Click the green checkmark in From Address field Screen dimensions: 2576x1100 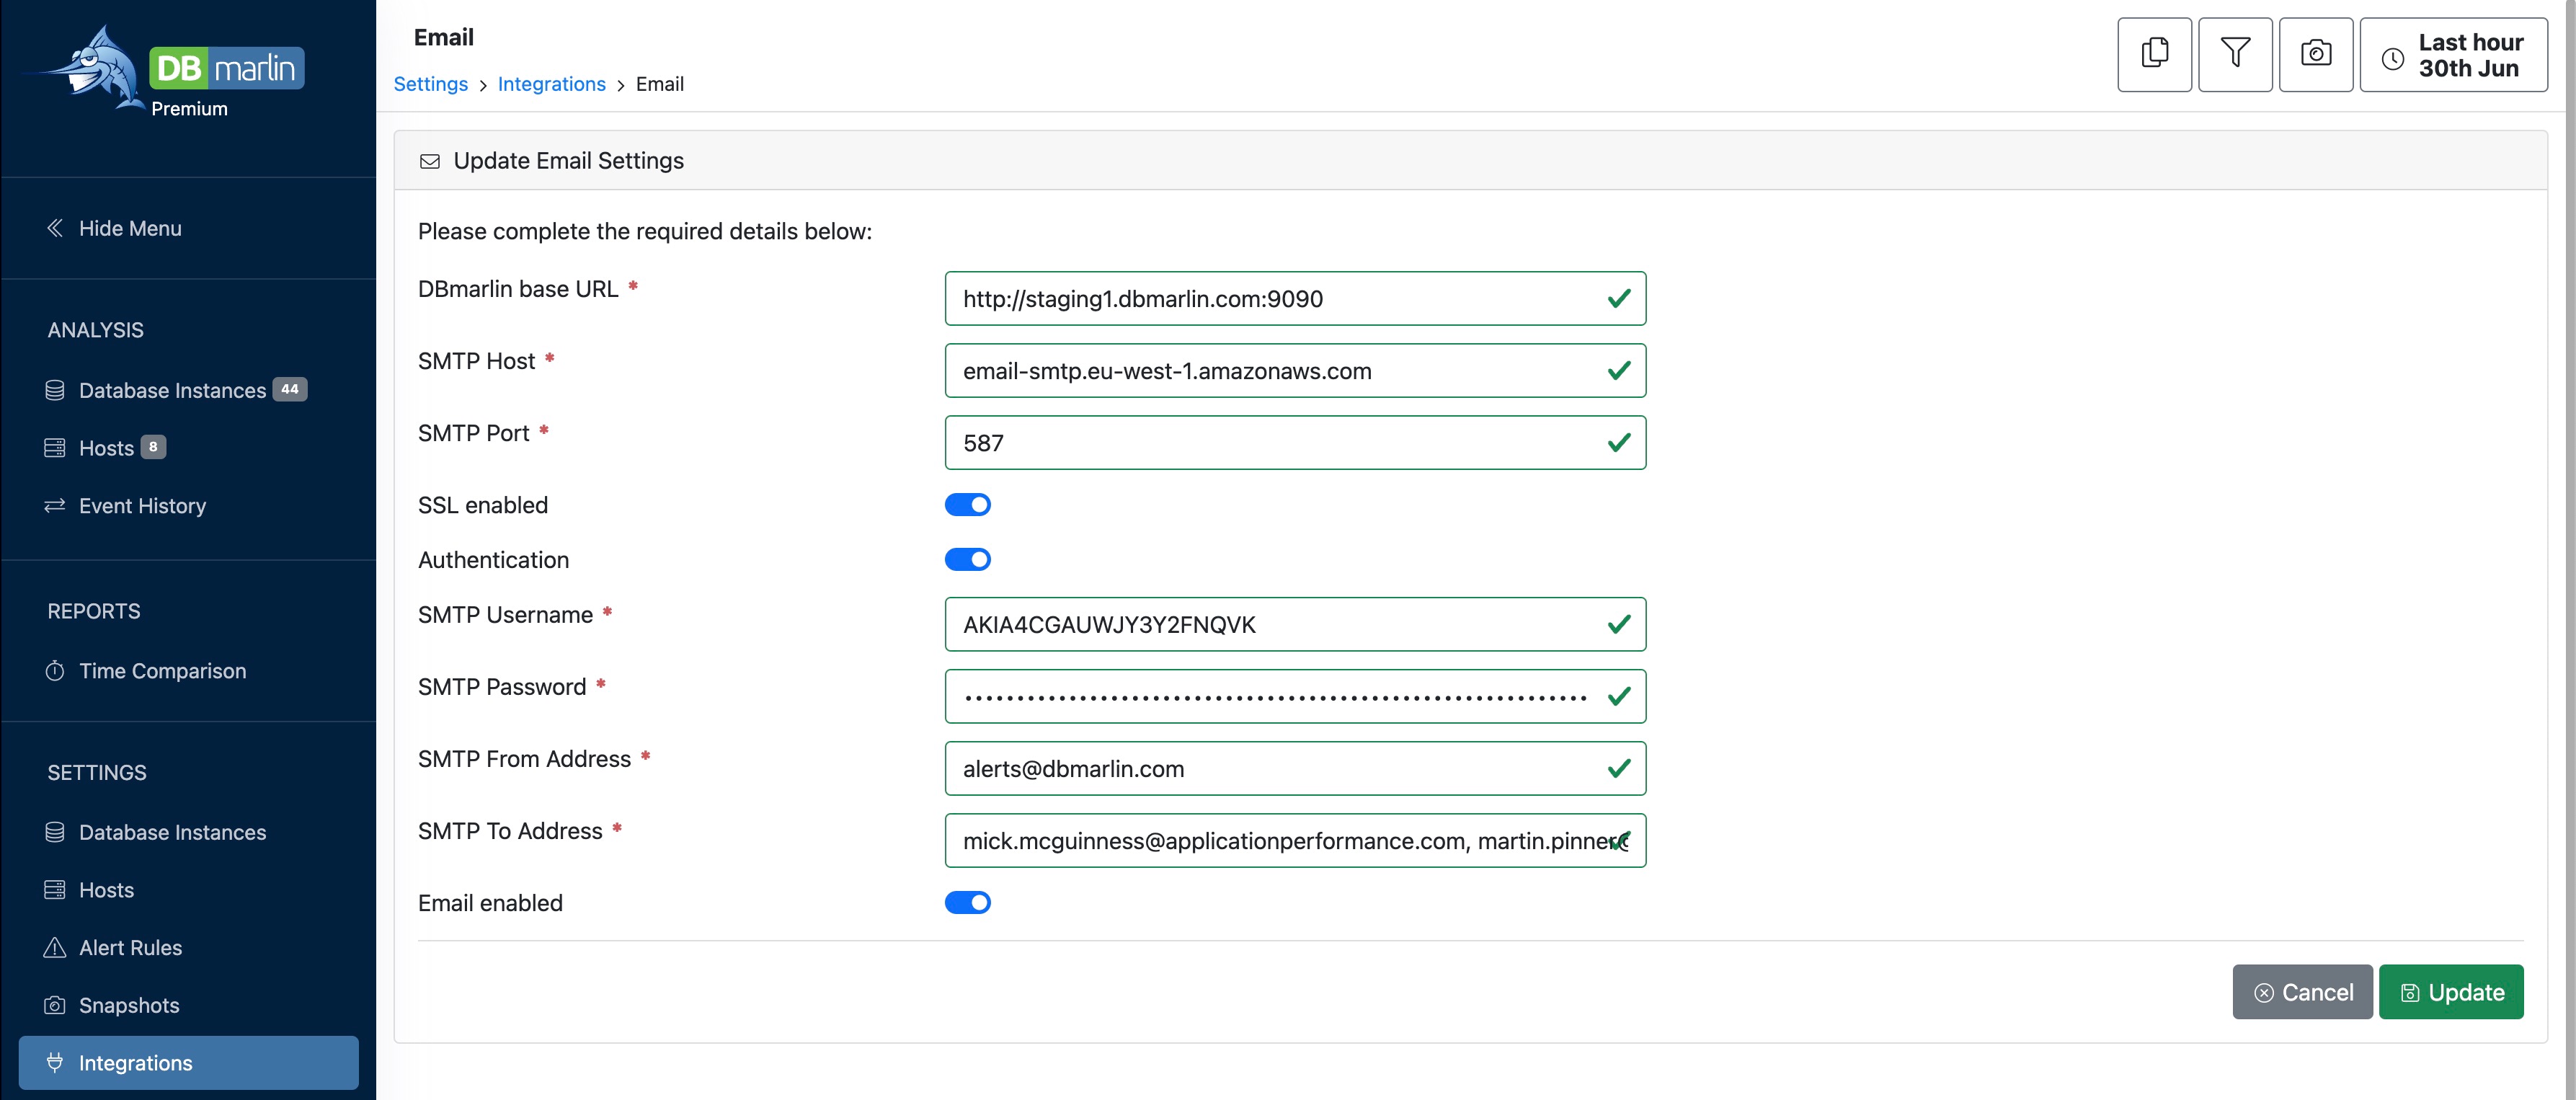point(1619,769)
